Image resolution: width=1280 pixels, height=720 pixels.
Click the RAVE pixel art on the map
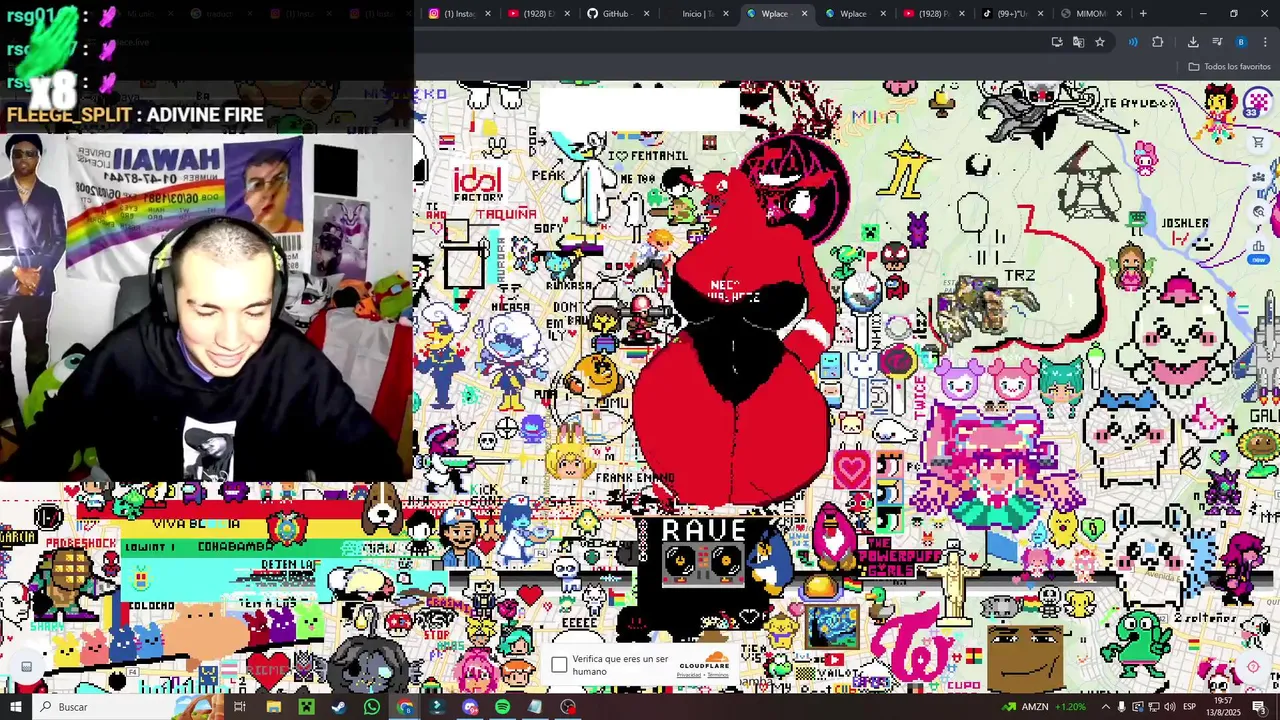coord(704,550)
